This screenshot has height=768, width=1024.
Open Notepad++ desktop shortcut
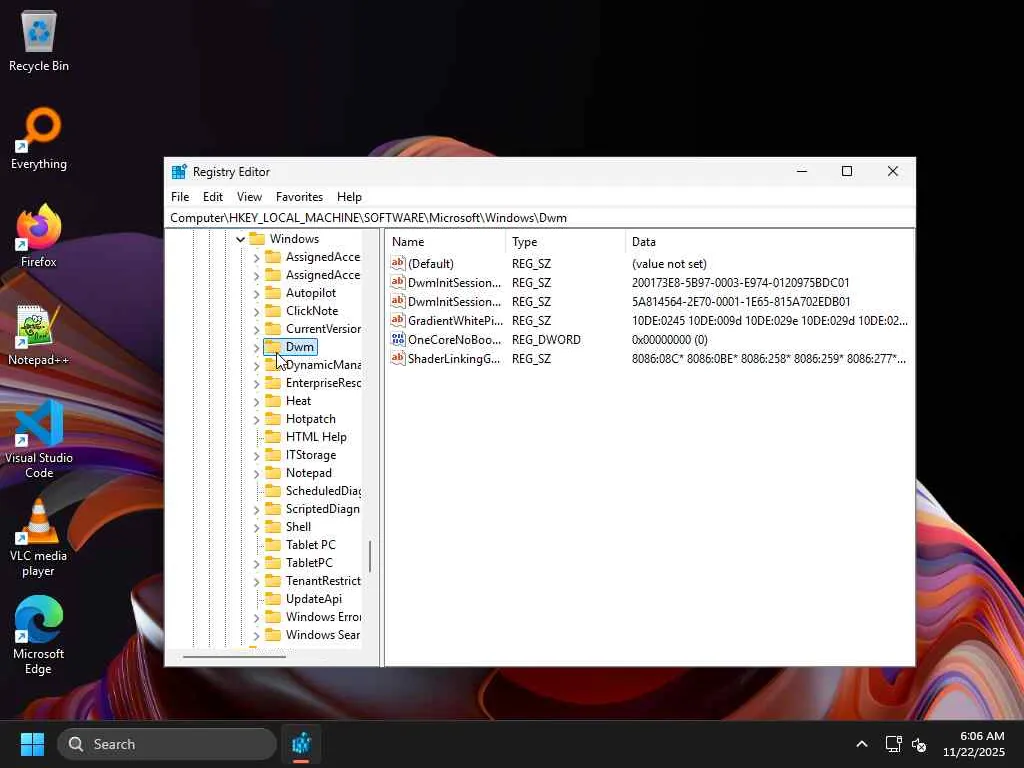coord(39,334)
